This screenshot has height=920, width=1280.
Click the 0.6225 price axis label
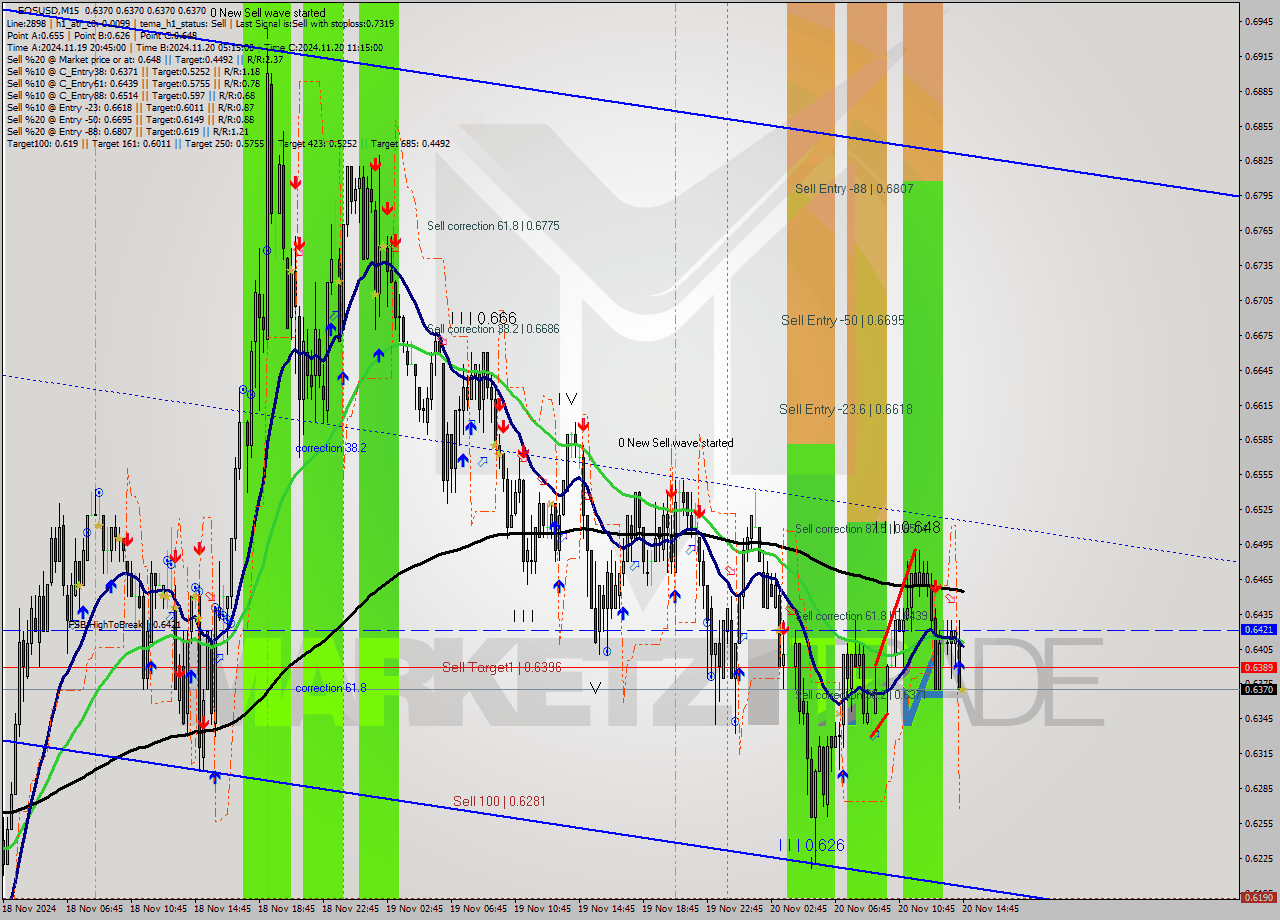pos(1257,857)
